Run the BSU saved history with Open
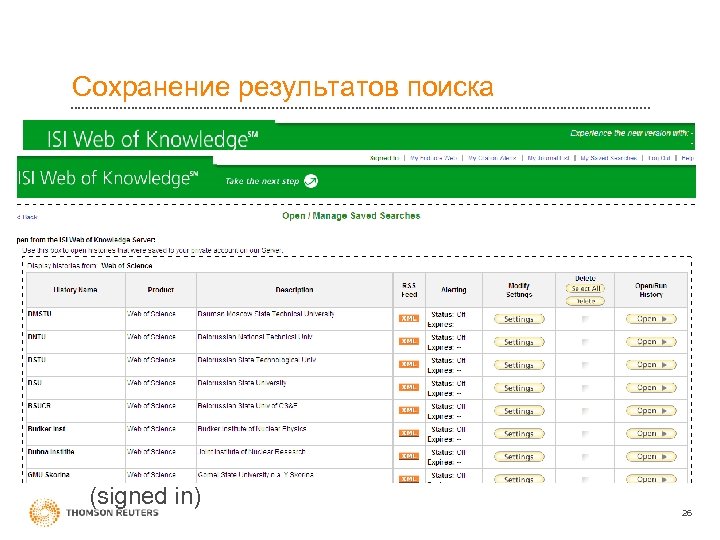This screenshot has width=720, height=540. pyautogui.click(x=651, y=388)
